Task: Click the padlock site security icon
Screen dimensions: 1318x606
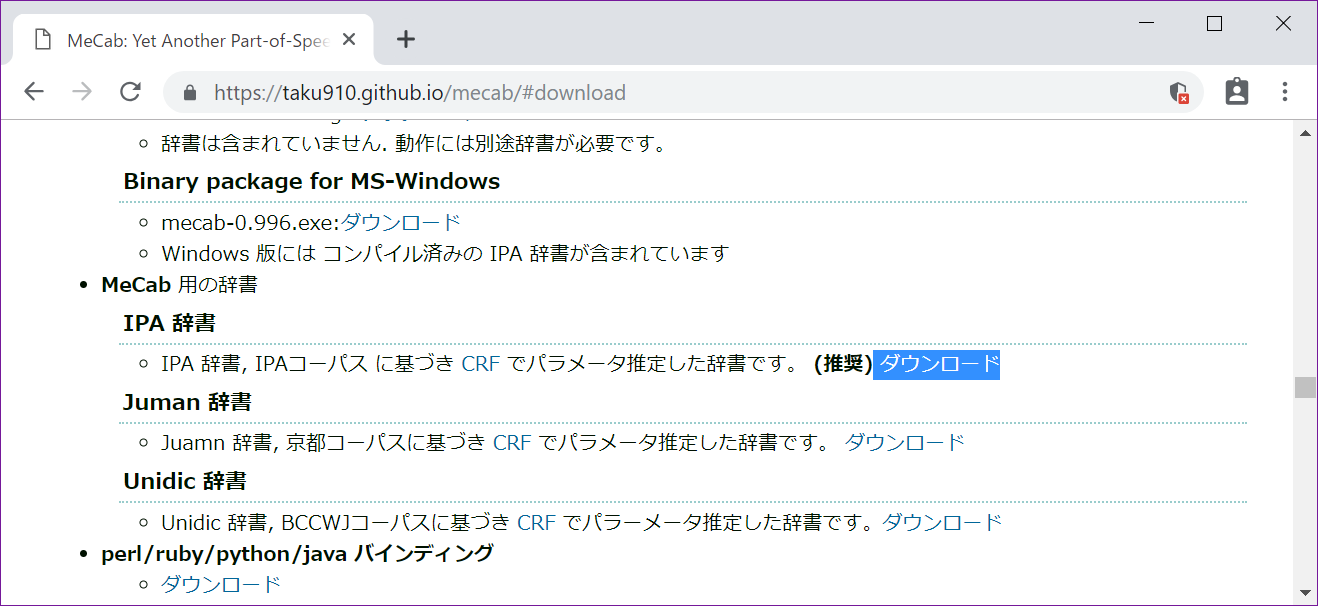Action: (x=189, y=91)
